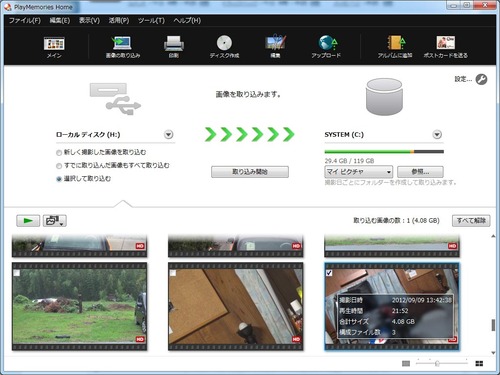
Task: Click the 画像を取り込みます。 message text
Action: (248, 95)
